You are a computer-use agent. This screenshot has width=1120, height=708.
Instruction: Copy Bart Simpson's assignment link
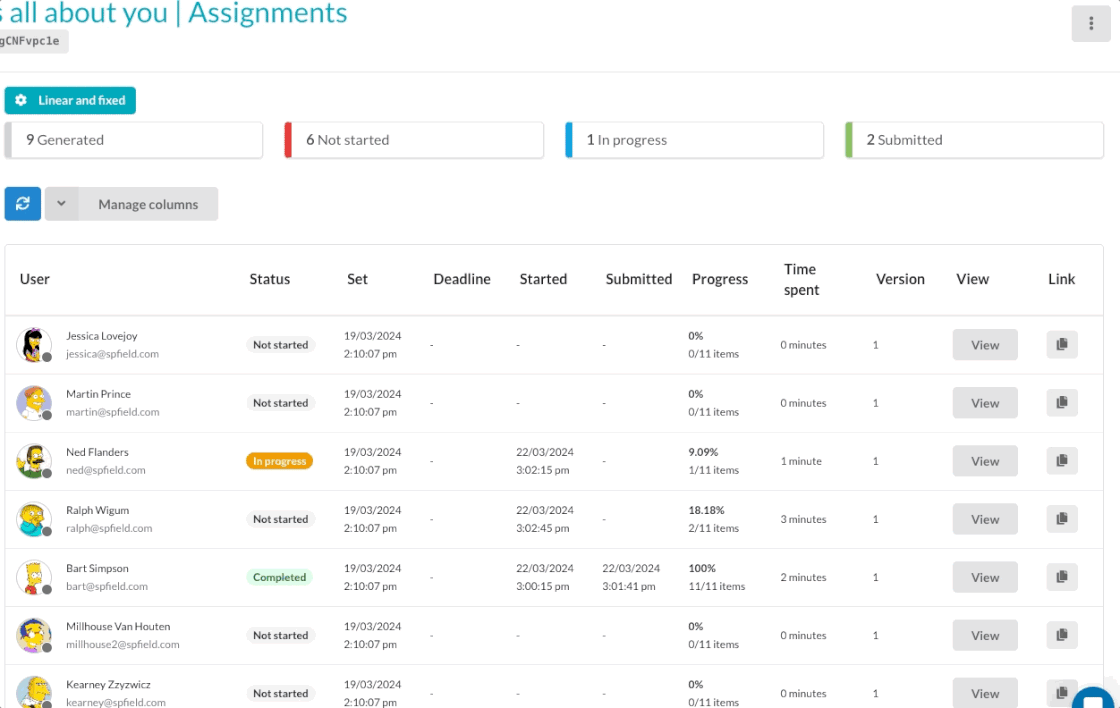click(x=1062, y=577)
